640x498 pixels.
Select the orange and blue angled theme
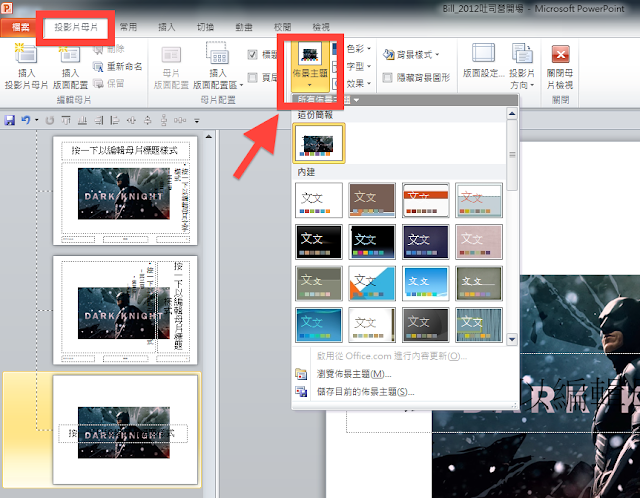pos(372,283)
